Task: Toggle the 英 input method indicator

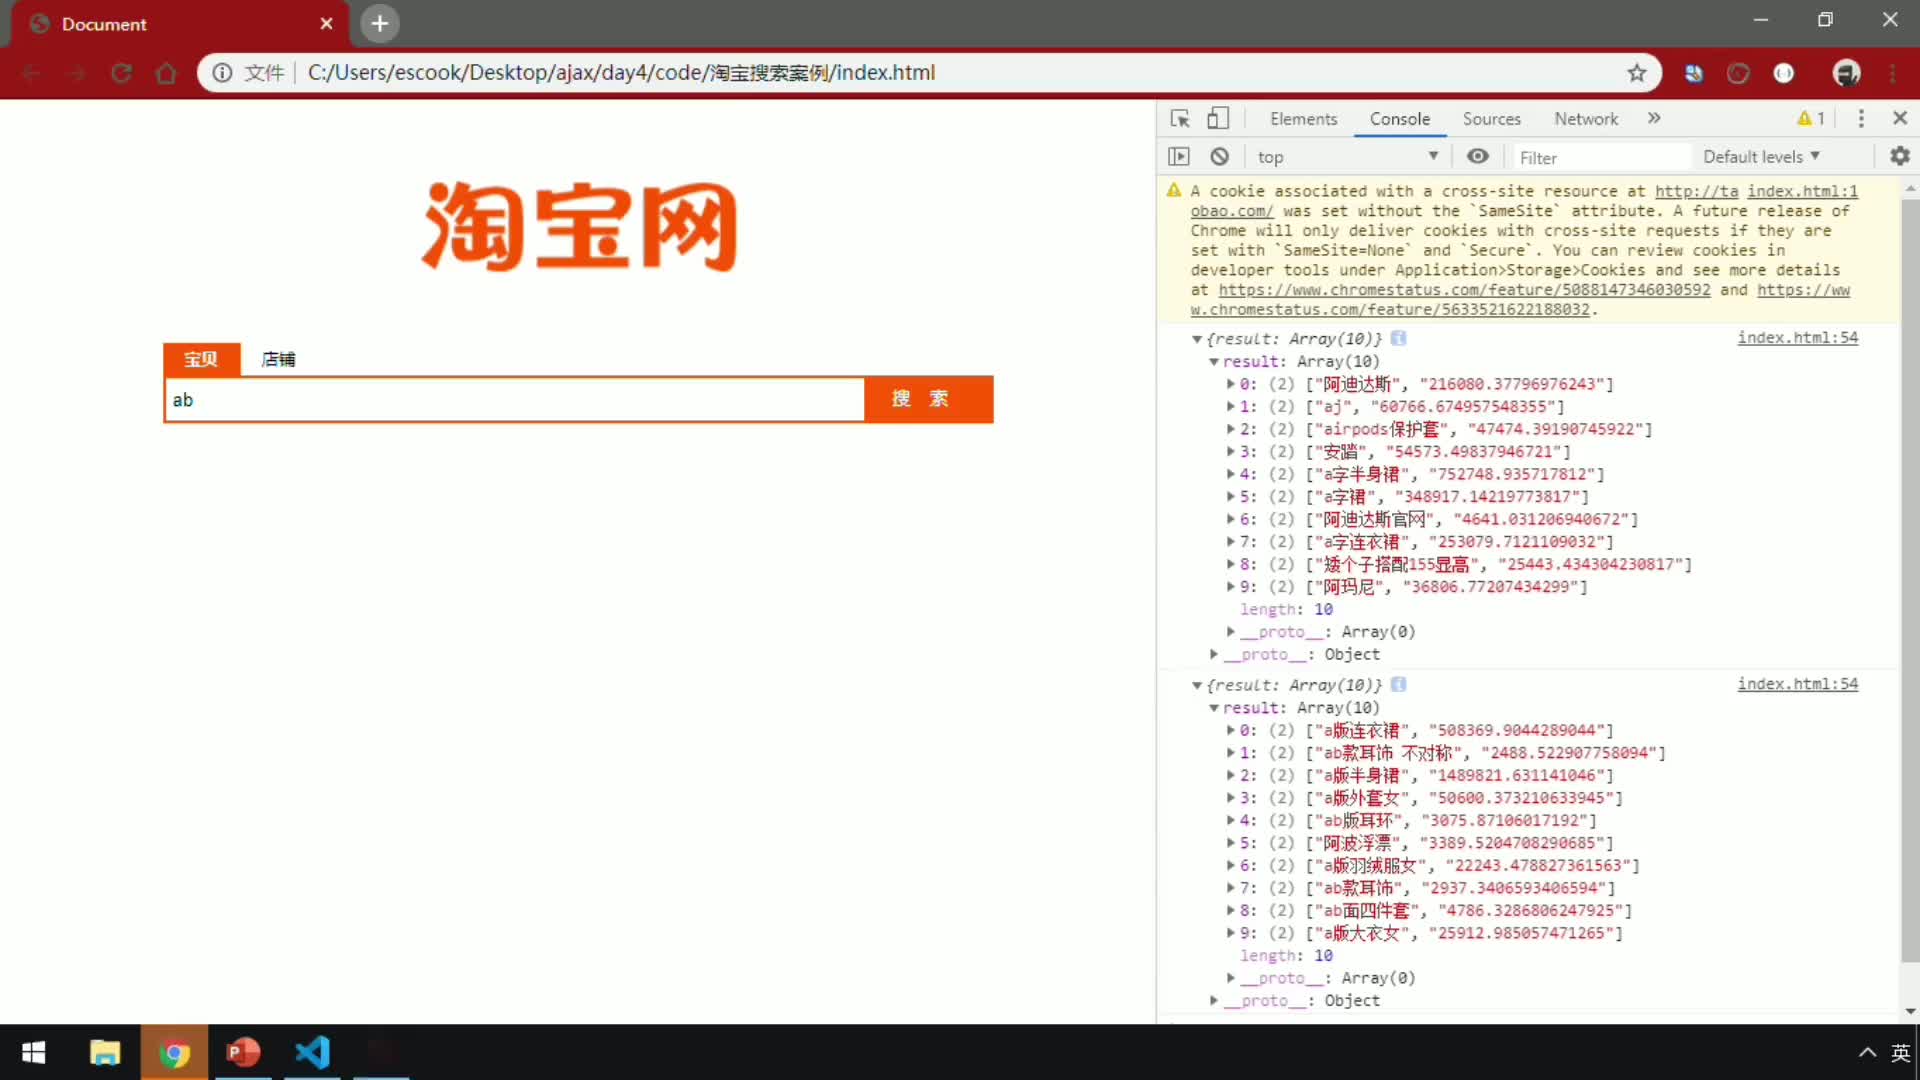Action: pos(1900,1052)
